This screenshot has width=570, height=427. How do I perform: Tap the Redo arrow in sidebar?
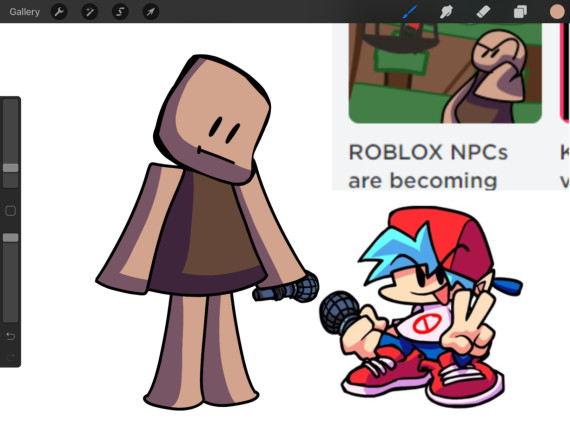pos(11,357)
